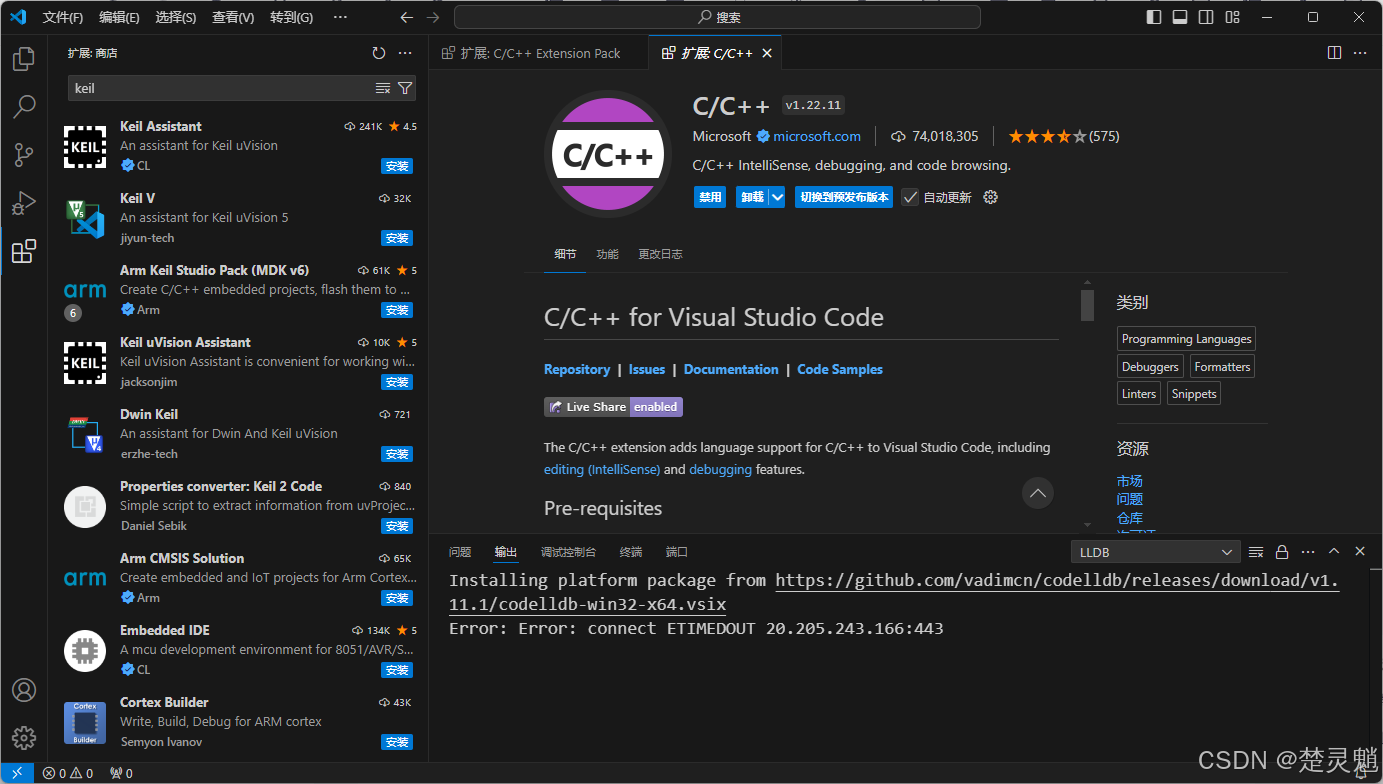Open the Accounts icon in activity bar
The width and height of the screenshot is (1383, 784).
pos(24,690)
